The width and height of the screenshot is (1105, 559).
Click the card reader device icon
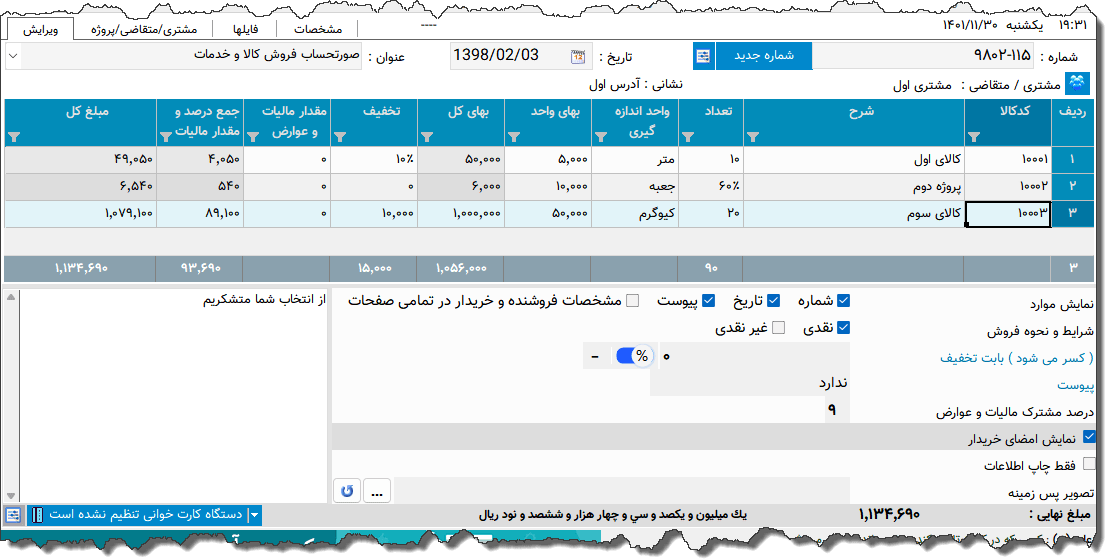coord(37,515)
